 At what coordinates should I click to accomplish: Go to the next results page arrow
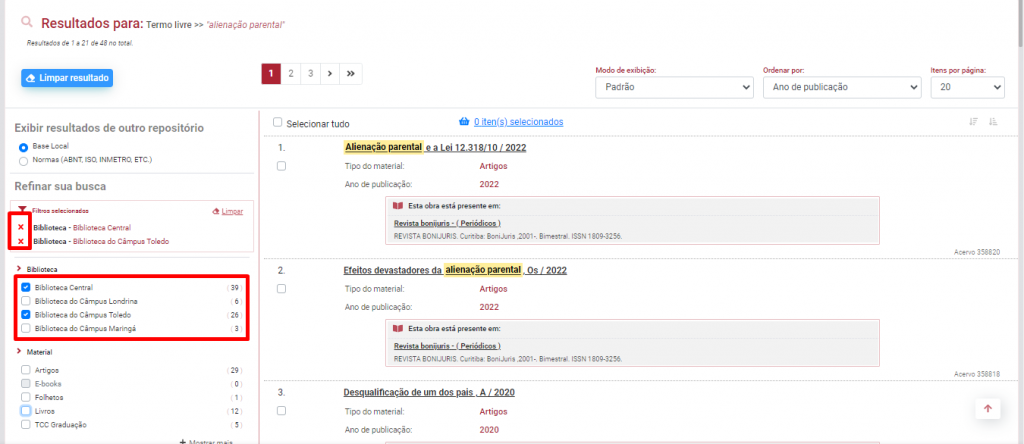point(330,73)
